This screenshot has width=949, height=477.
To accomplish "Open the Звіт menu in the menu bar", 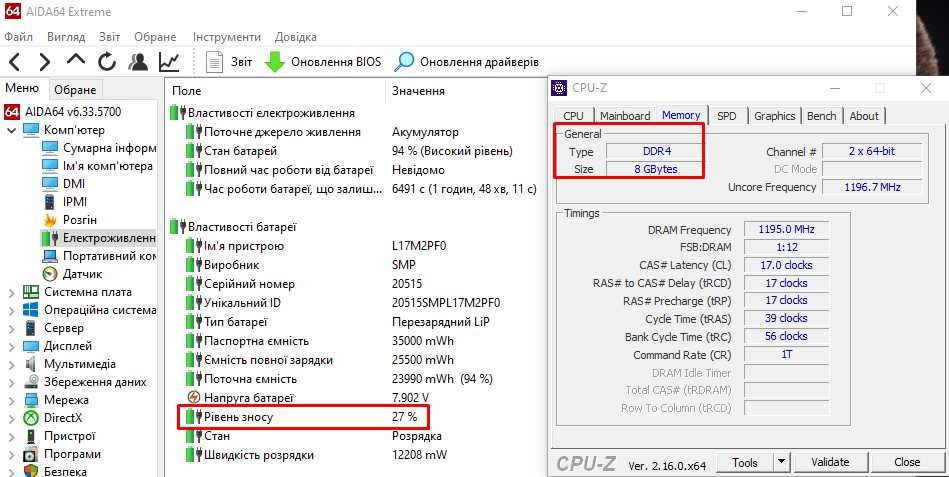I will (110, 37).
